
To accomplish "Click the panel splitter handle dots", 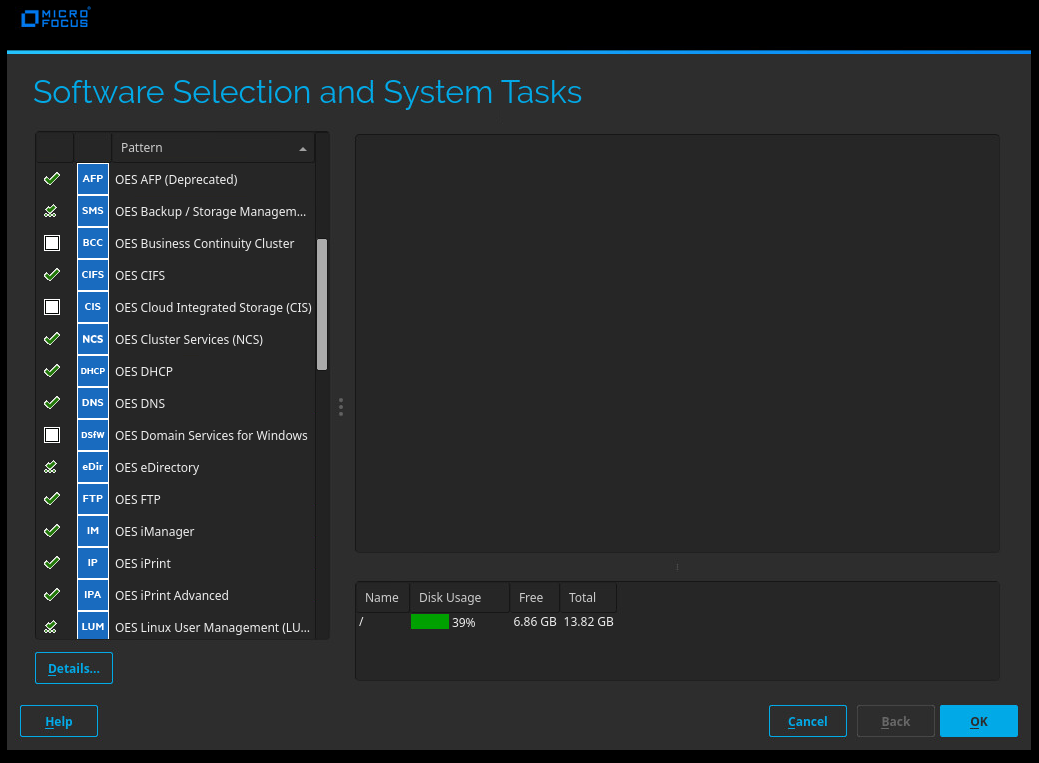I will pos(341,406).
